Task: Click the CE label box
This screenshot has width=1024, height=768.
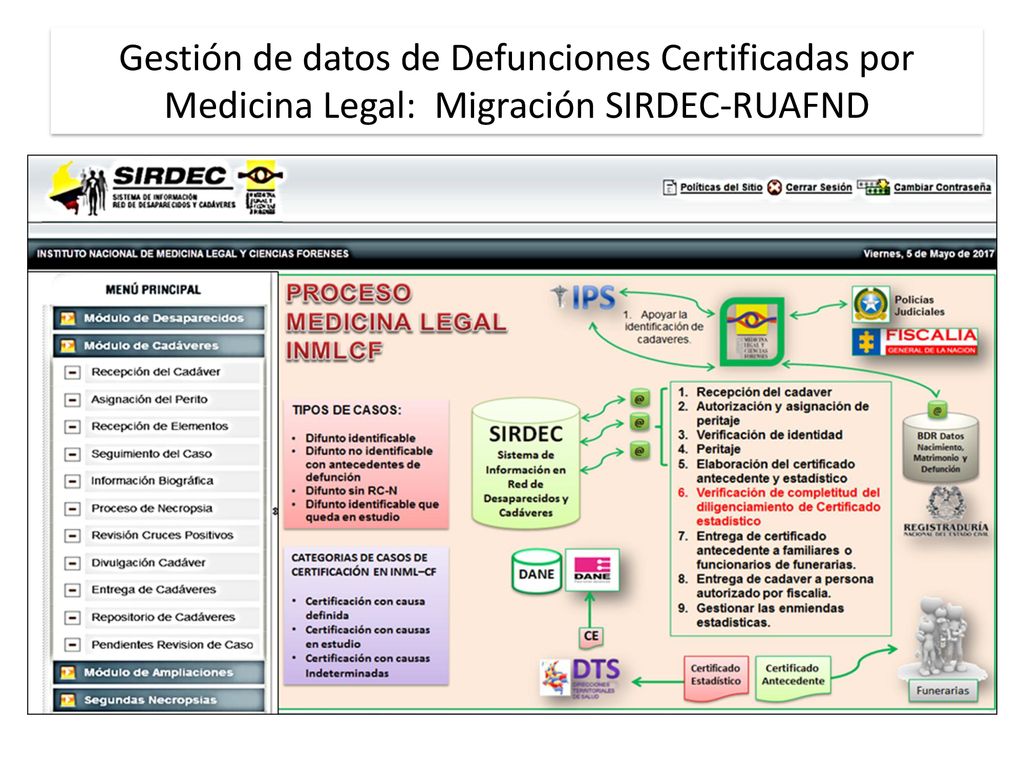Action: pos(592,636)
